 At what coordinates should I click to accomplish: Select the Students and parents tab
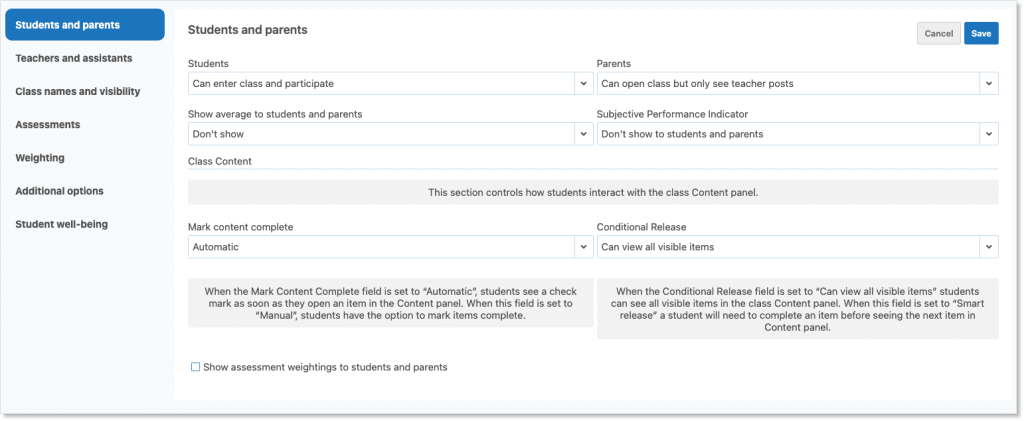pyautogui.click(x=84, y=25)
